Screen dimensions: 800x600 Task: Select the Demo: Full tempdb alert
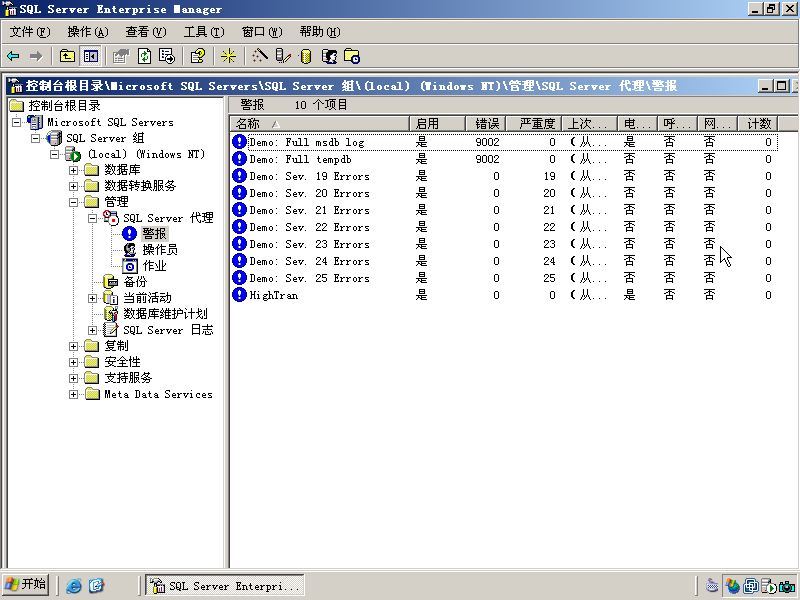point(300,159)
